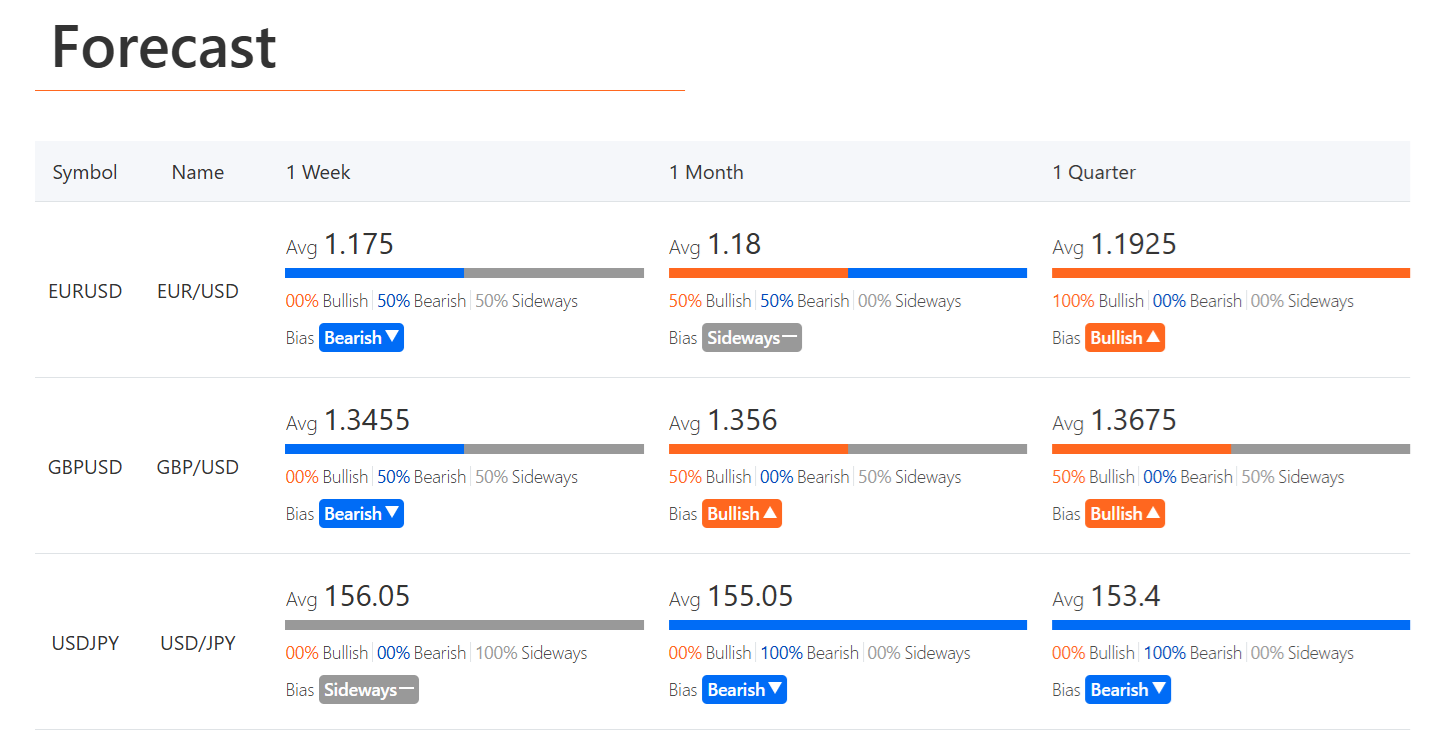Image resolution: width=1445 pixels, height=747 pixels.
Task: Click the 153.4 average value
Action: pos(1125,596)
